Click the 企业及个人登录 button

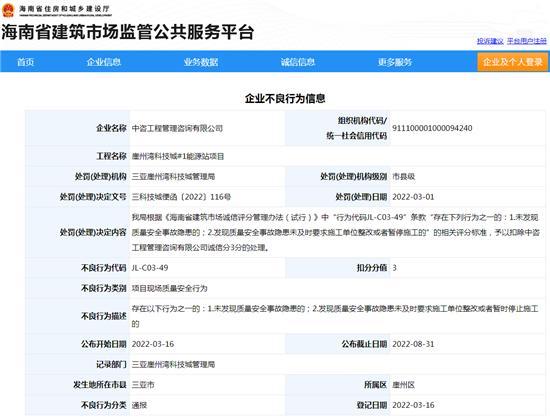[513, 62]
